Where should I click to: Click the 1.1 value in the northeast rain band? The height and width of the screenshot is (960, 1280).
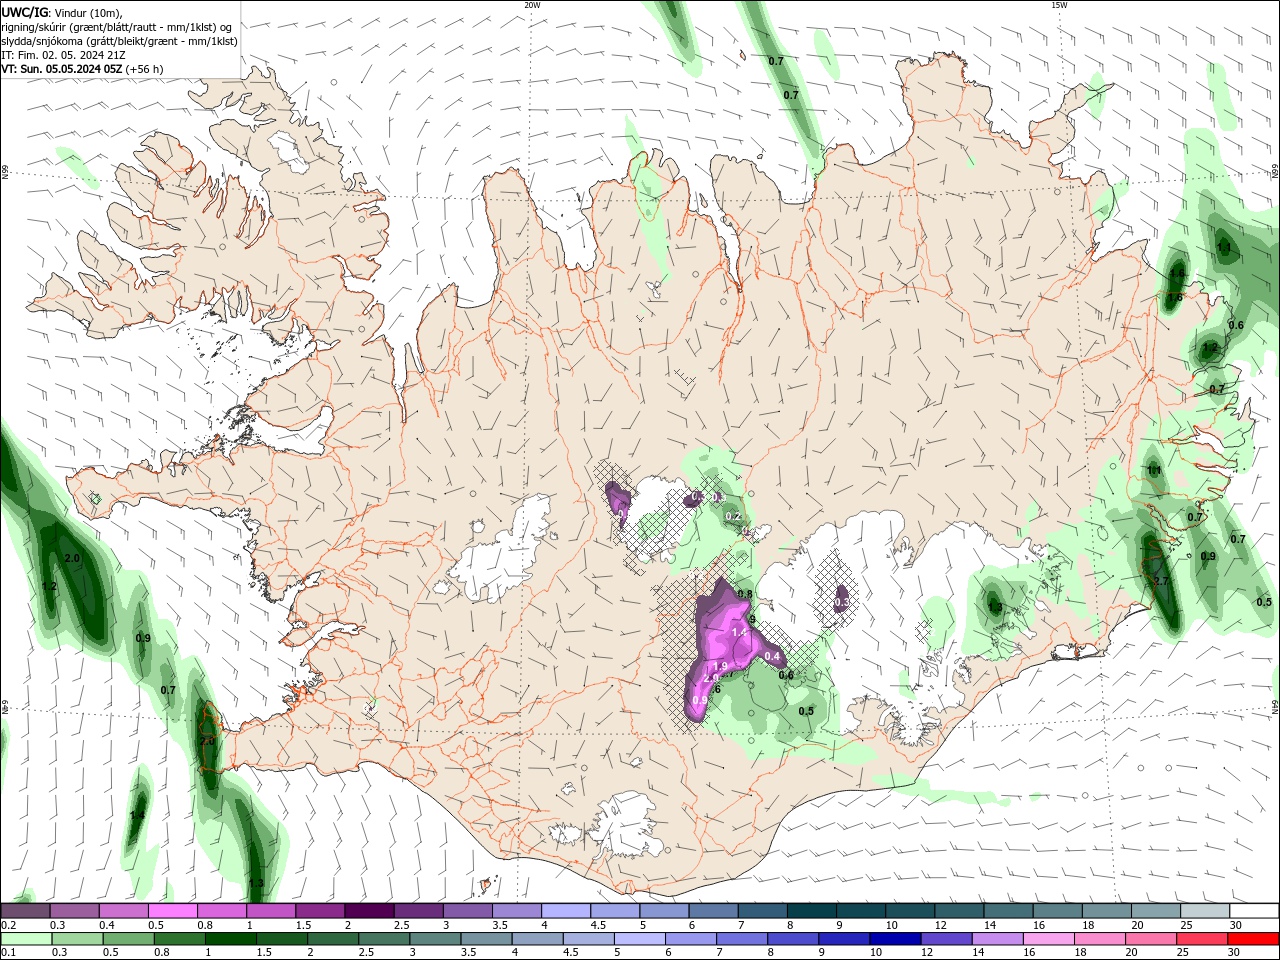coord(1224,247)
